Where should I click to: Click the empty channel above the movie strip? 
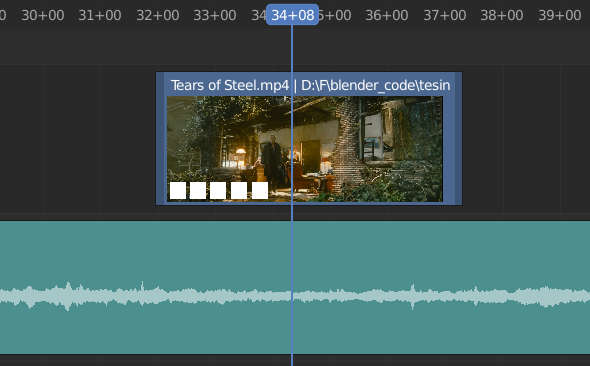[295, 47]
